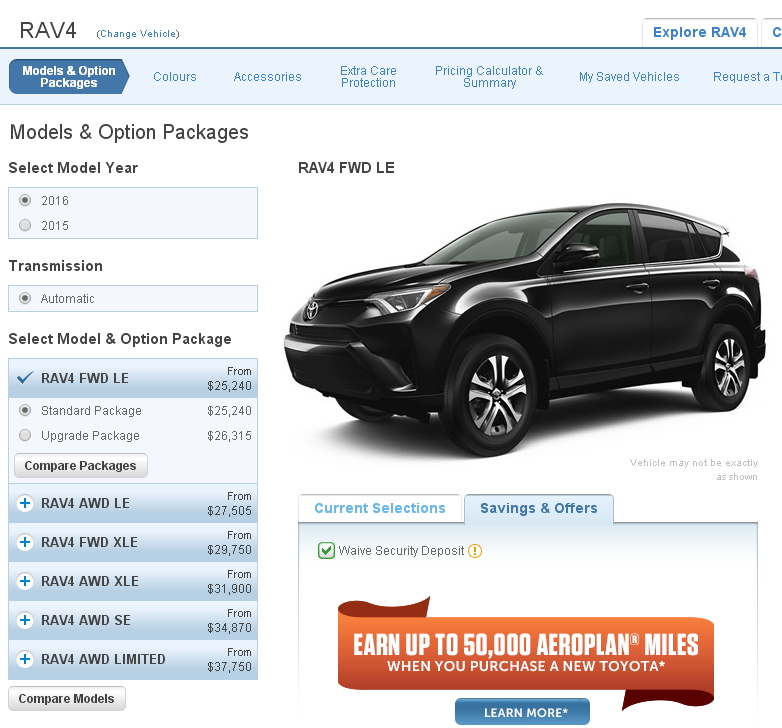
Task: Expand the RAV4 AWD SE model row
Action: point(86,621)
